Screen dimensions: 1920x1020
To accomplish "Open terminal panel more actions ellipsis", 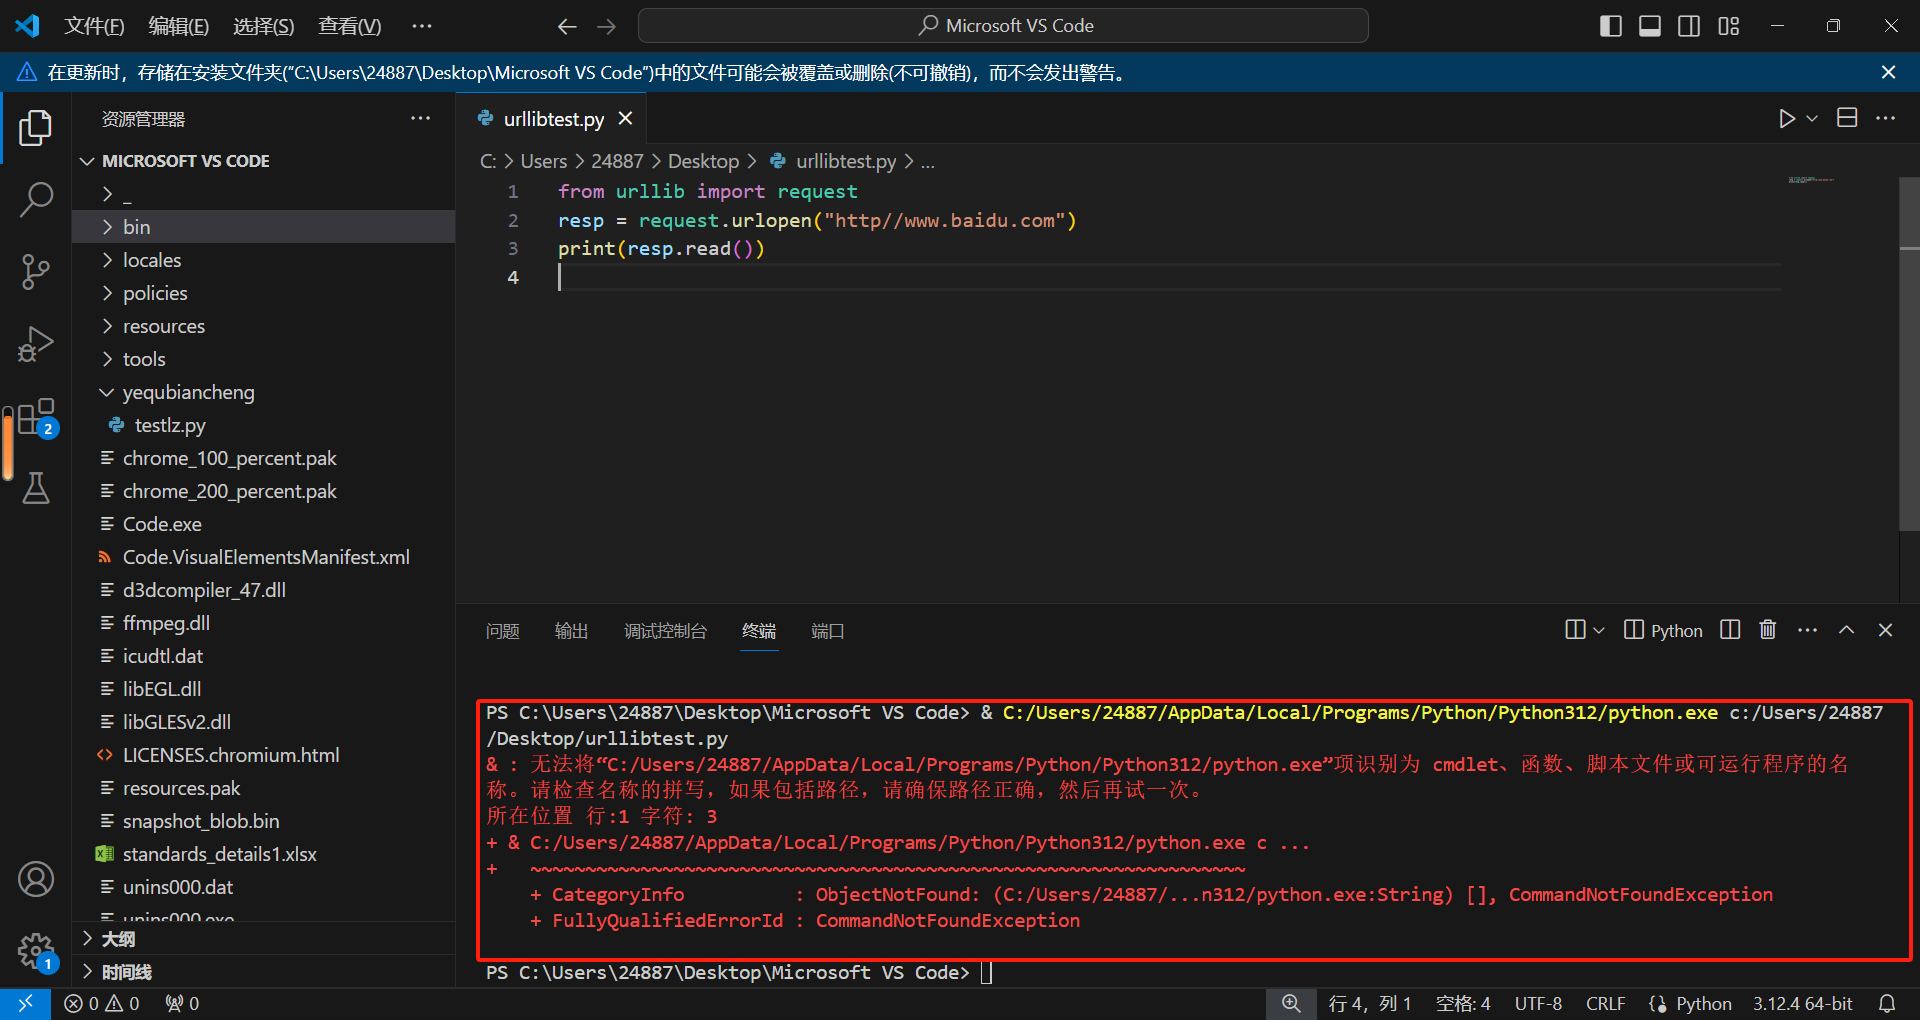I will 1807,630.
